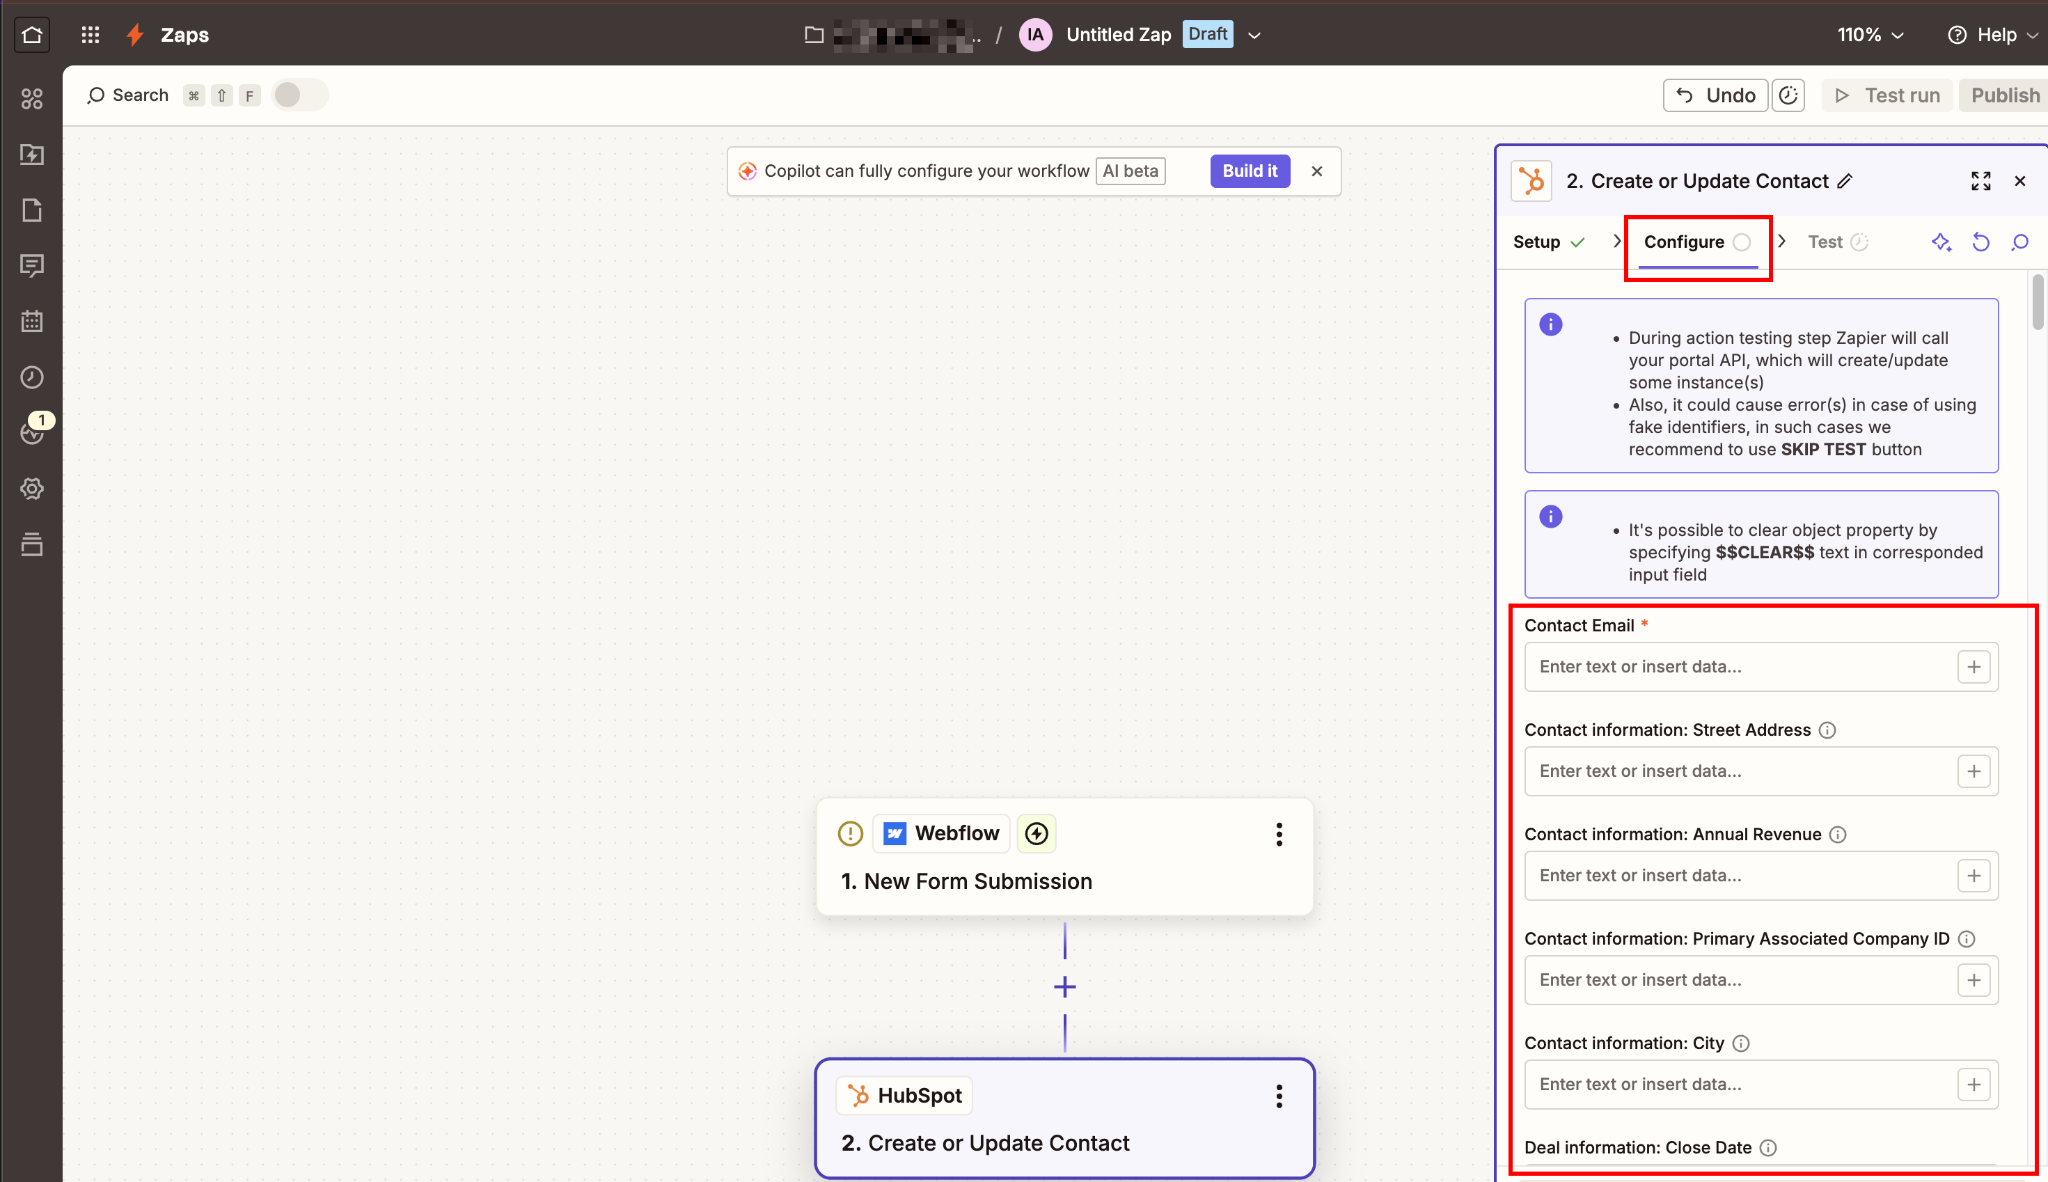Switch to the Test tab
2048x1182 pixels.
coord(1825,242)
